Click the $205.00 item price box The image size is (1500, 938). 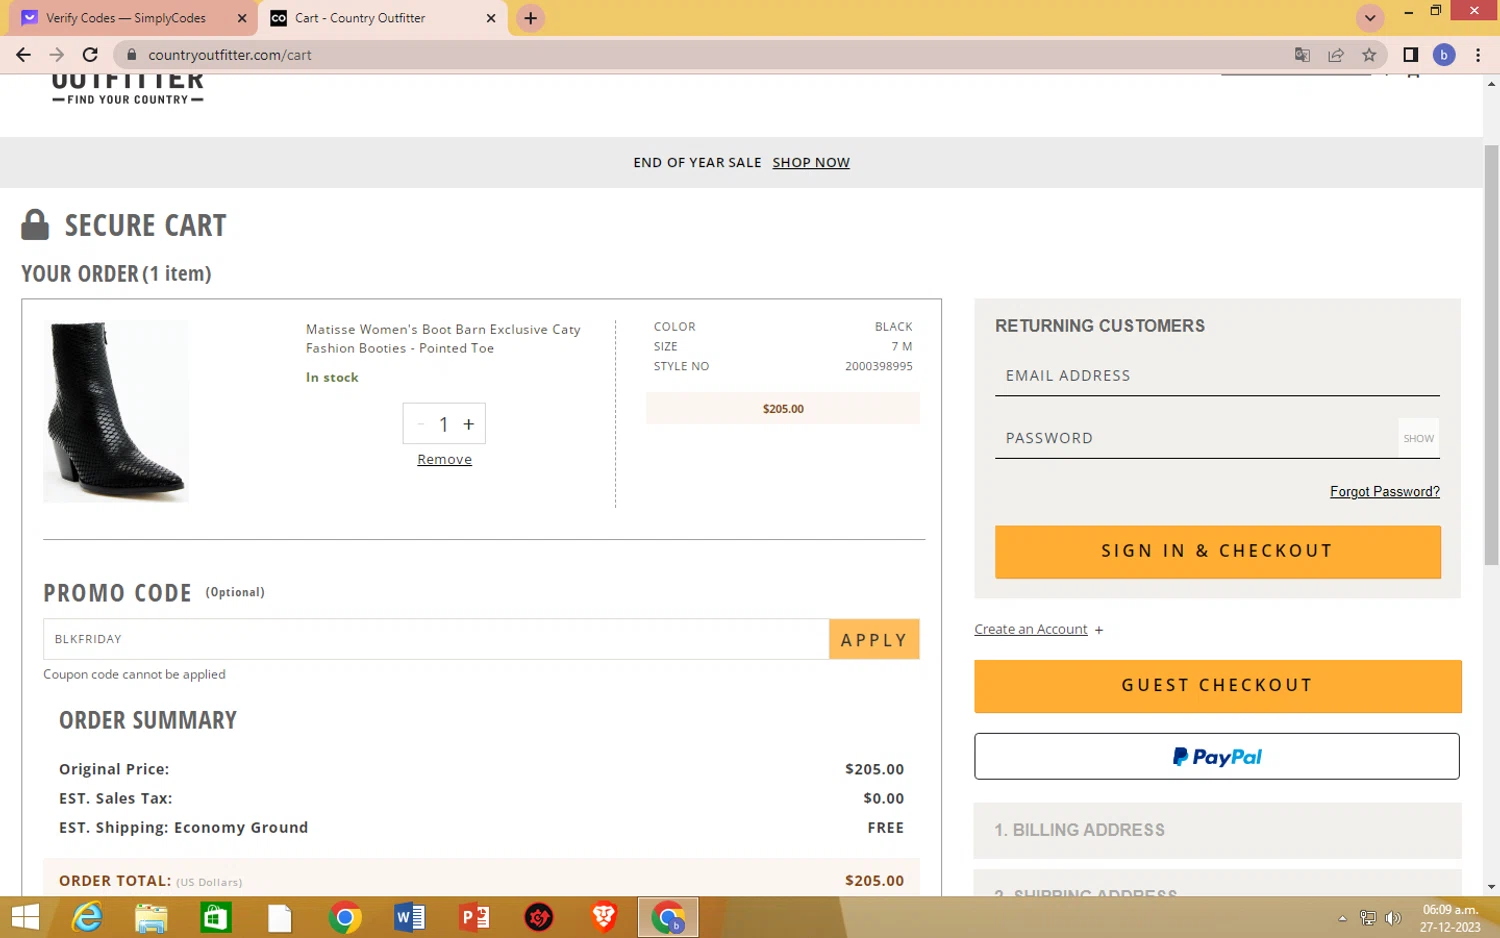[783, 408]
